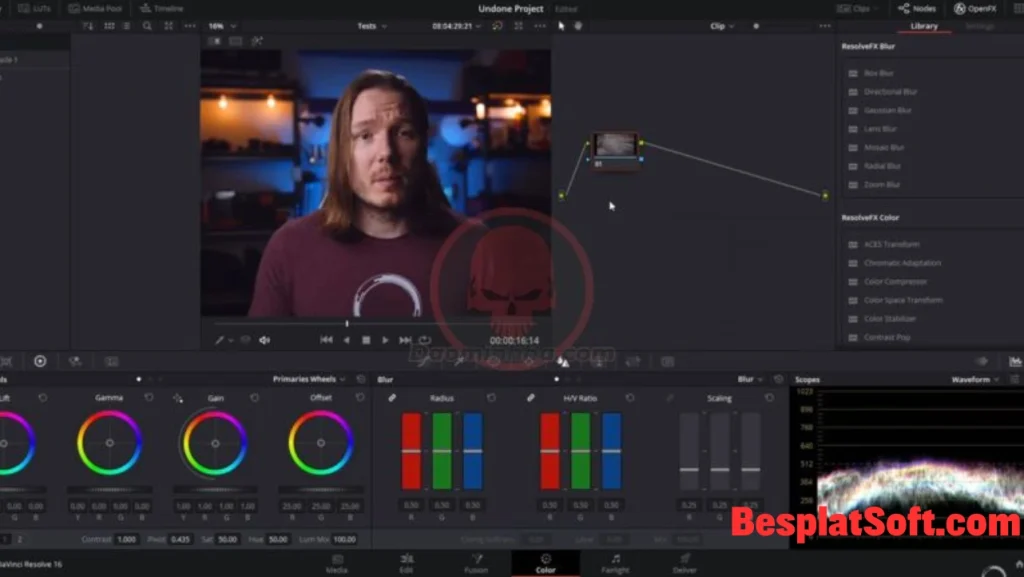Select the corrector node thumbnail
Image resolution: width=1024 pixels, height=577 pixels.
click(x=614, y=147)
